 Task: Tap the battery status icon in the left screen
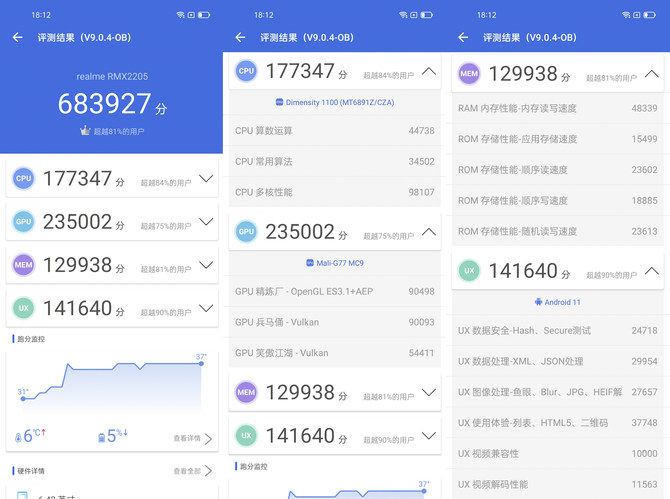tap(204, 15)
